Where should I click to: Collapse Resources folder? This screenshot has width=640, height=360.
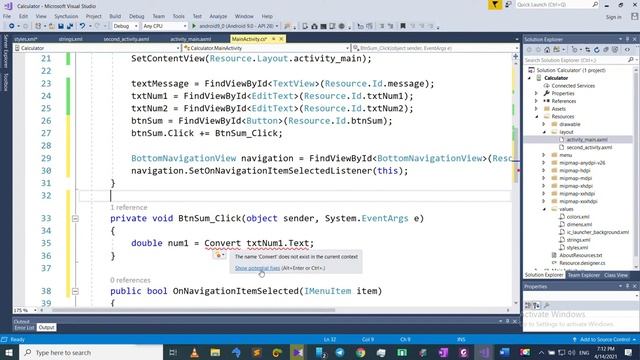coord(537,117)
